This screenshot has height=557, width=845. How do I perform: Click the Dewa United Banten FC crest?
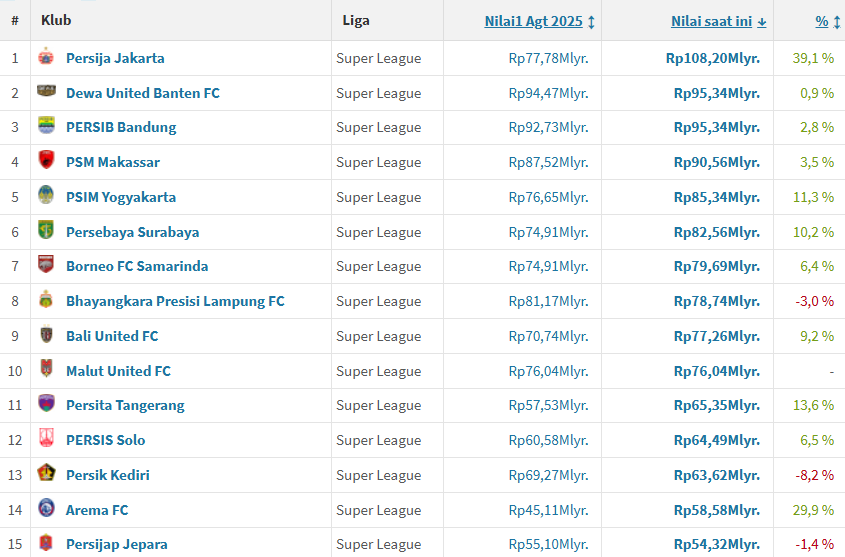46,92
